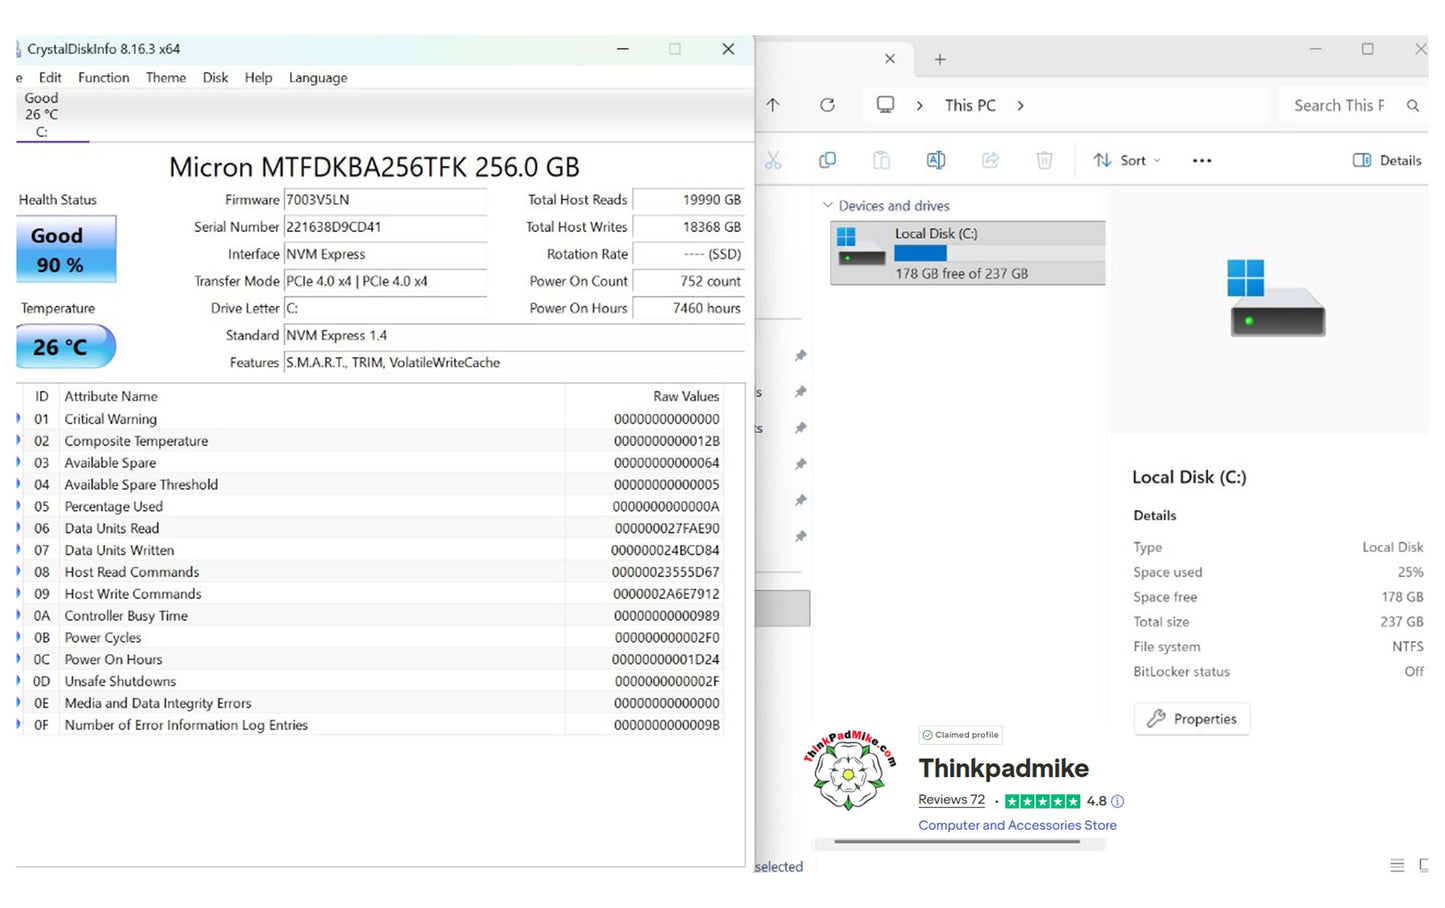Go up one folder level with arrow

(x=773, y=105)
